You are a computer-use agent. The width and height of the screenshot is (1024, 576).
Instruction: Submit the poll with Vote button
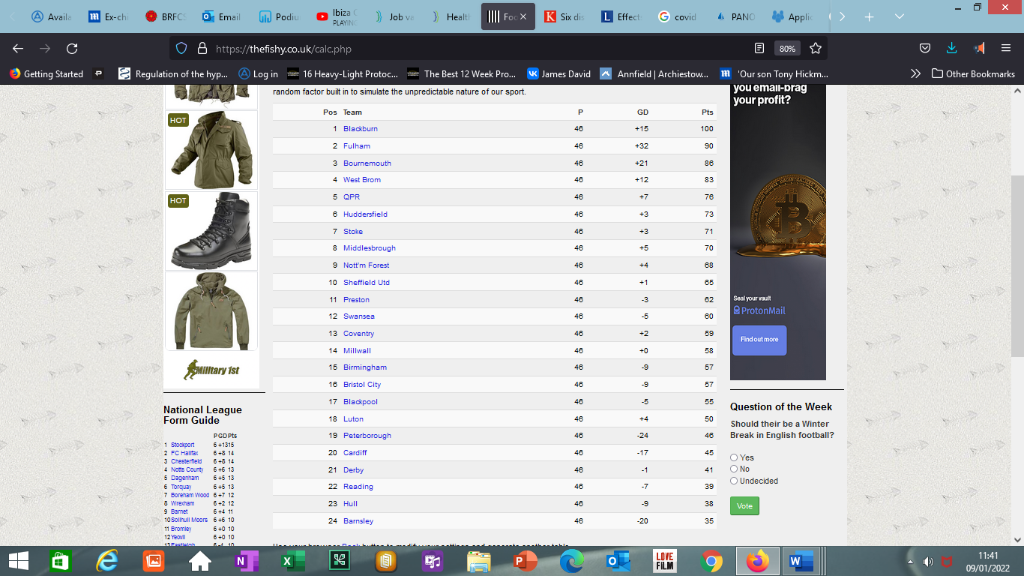[x=744, y=506]
